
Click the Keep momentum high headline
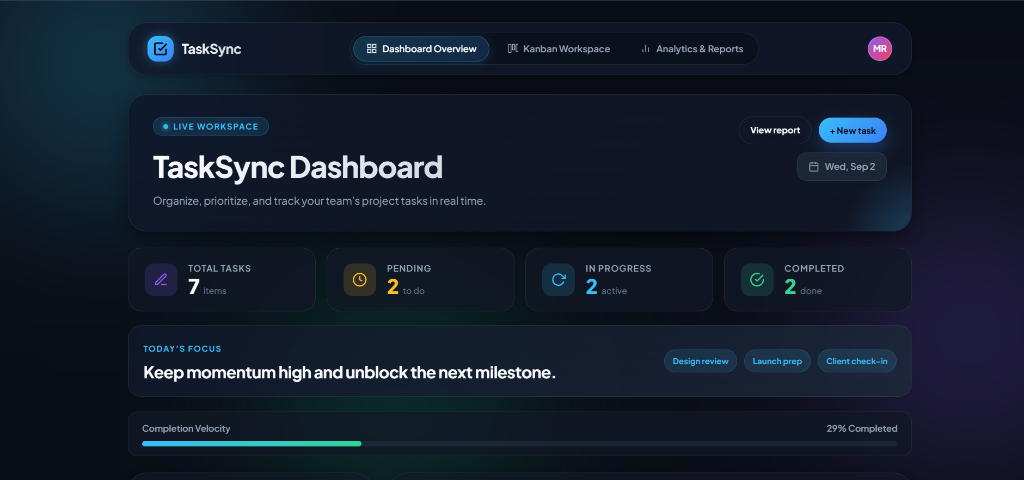pyautogui.click(x=349, y=373)
